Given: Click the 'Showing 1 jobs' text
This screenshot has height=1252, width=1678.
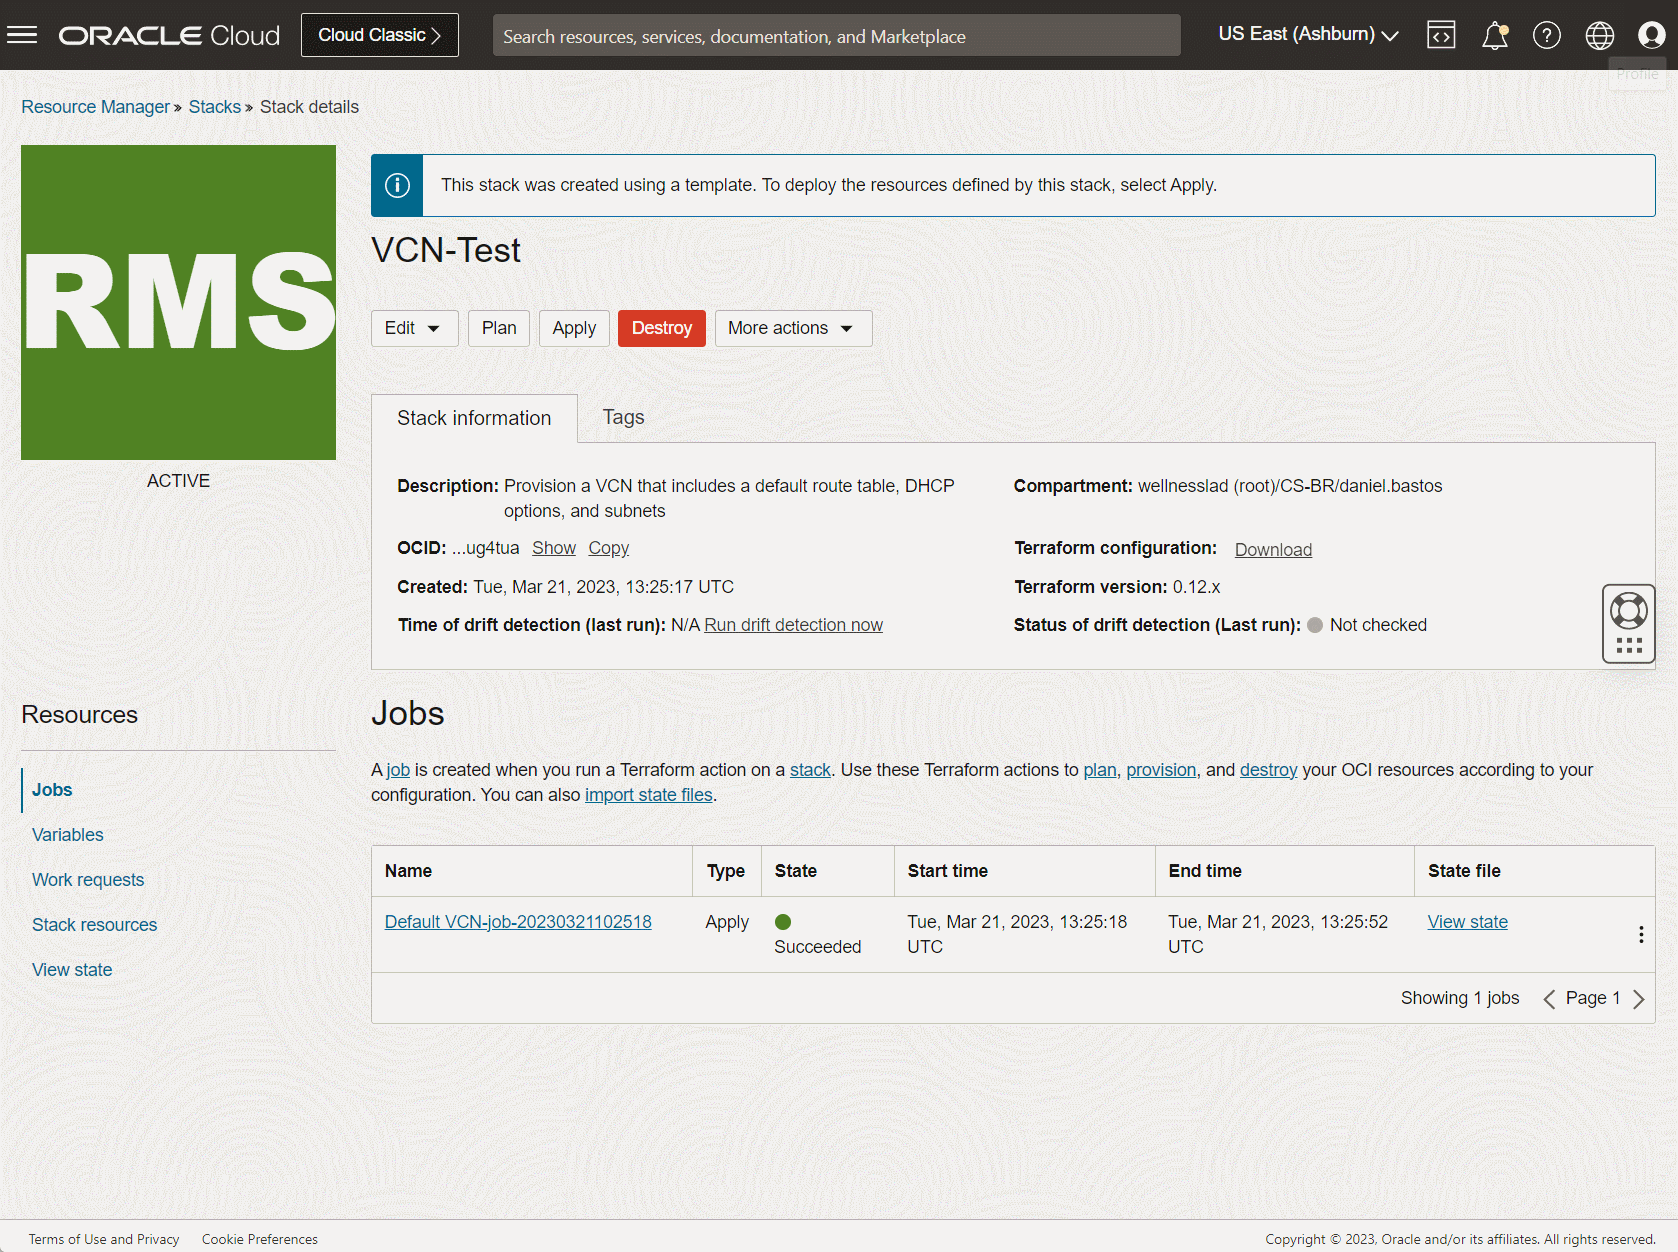Looking at the screenshot, I should tap(1460, 998).
